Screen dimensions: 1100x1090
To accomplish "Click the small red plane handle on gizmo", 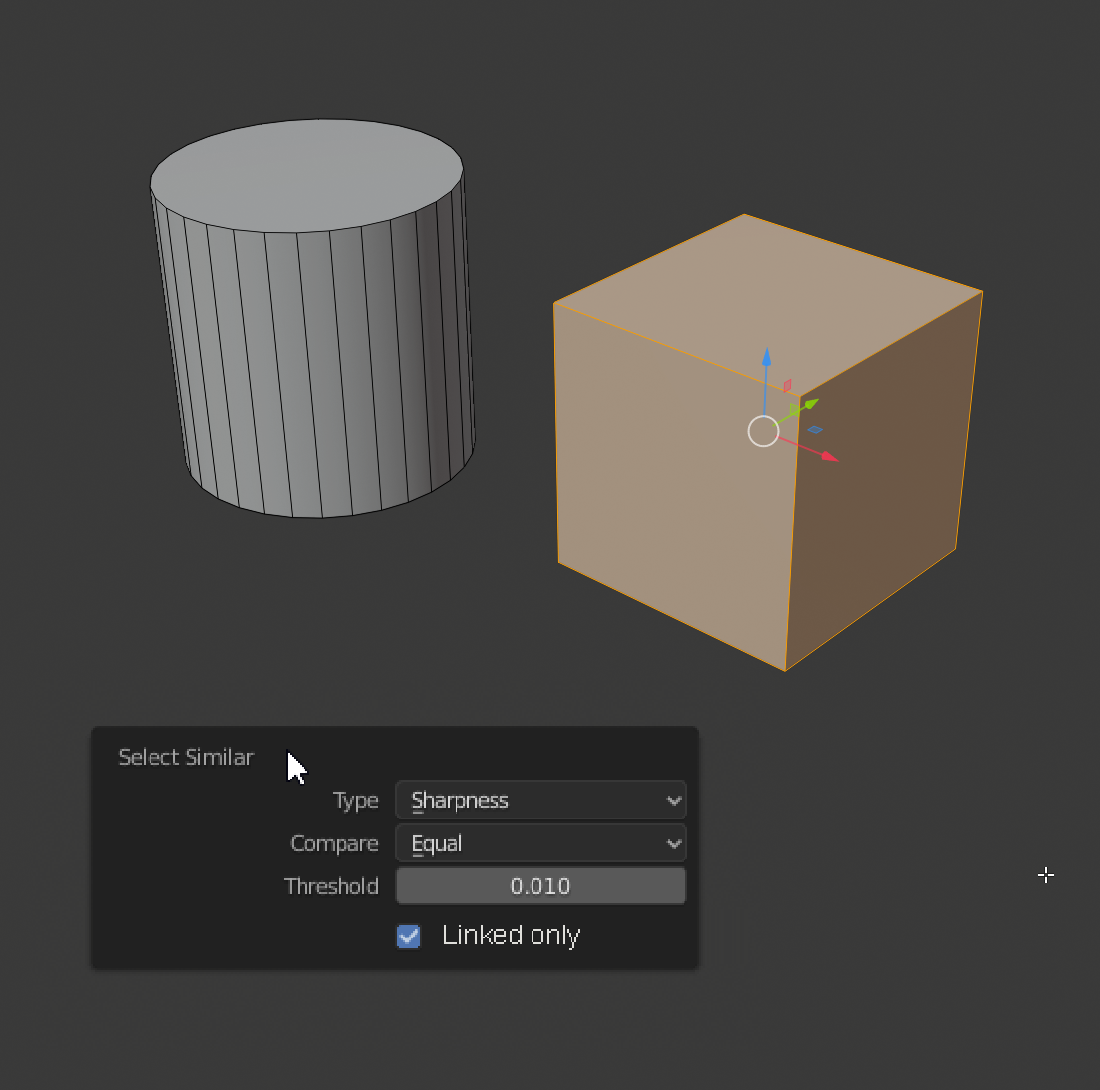I will [787, 386].
